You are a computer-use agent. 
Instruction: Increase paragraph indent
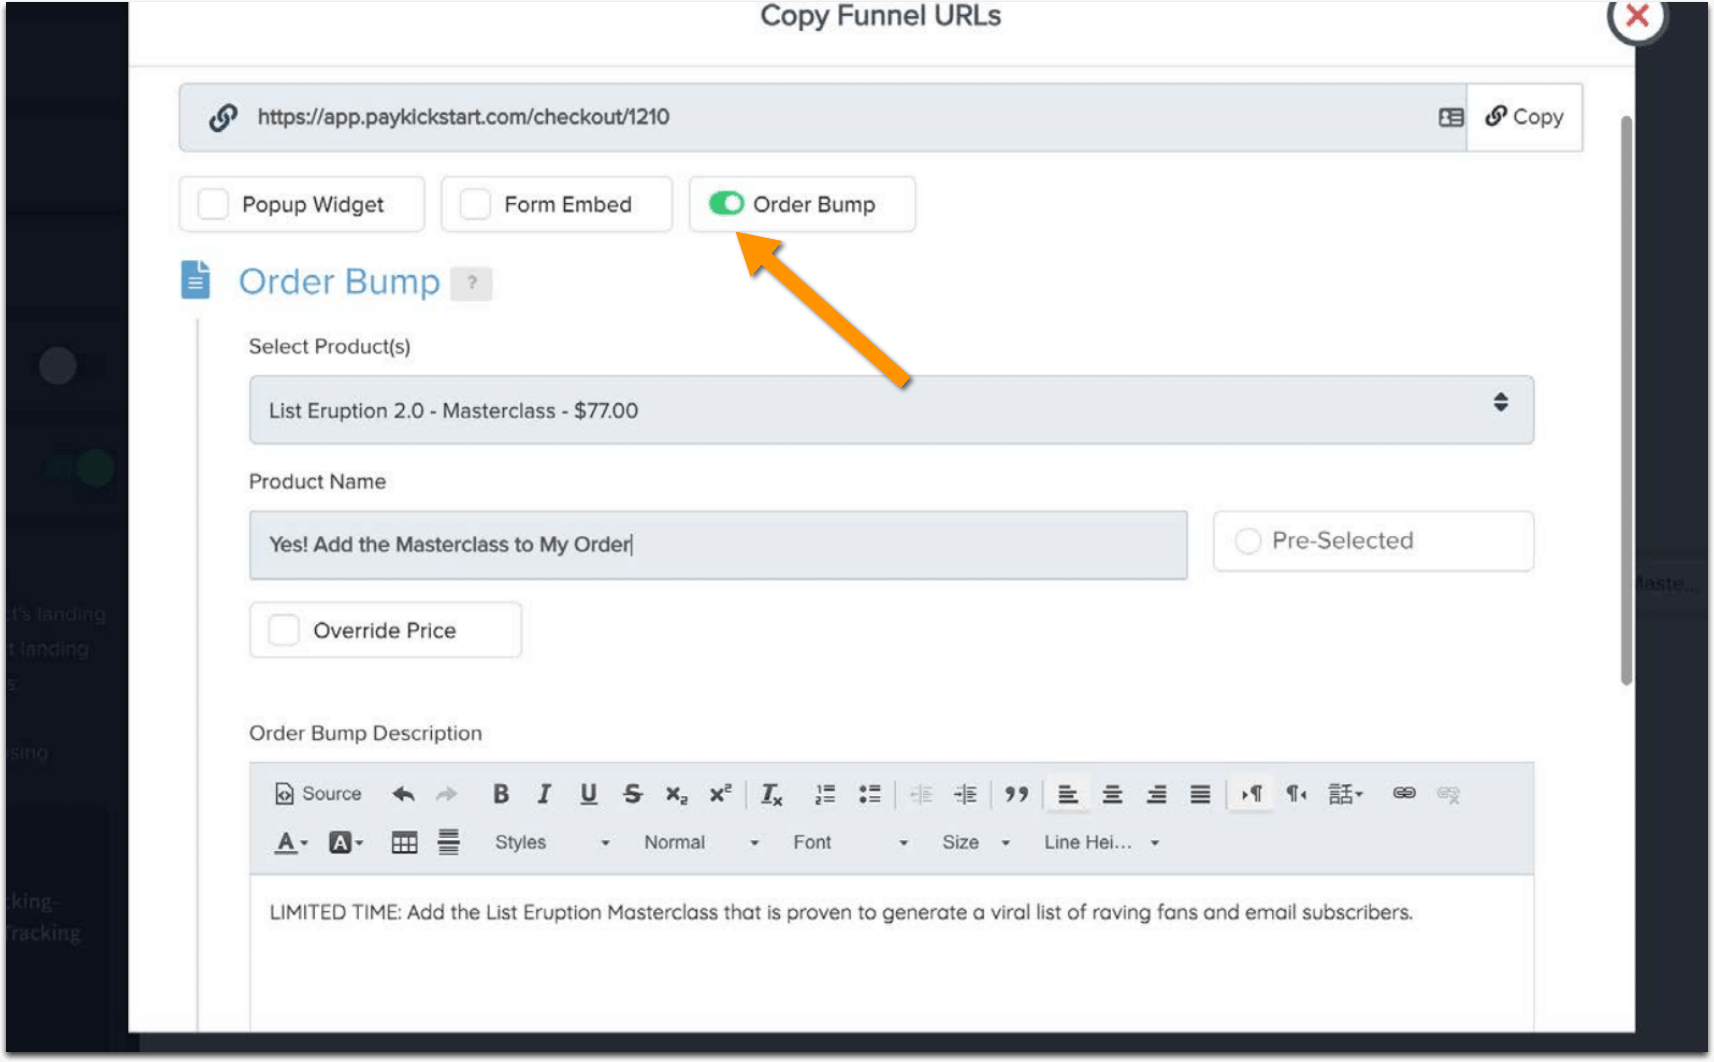(x=965, y=794)
